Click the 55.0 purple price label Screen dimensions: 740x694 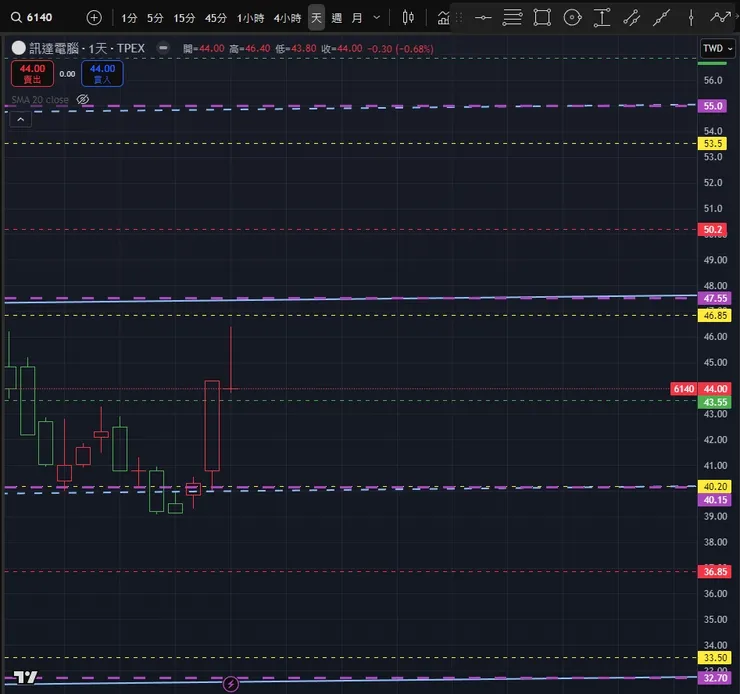(x=712, y=106)
